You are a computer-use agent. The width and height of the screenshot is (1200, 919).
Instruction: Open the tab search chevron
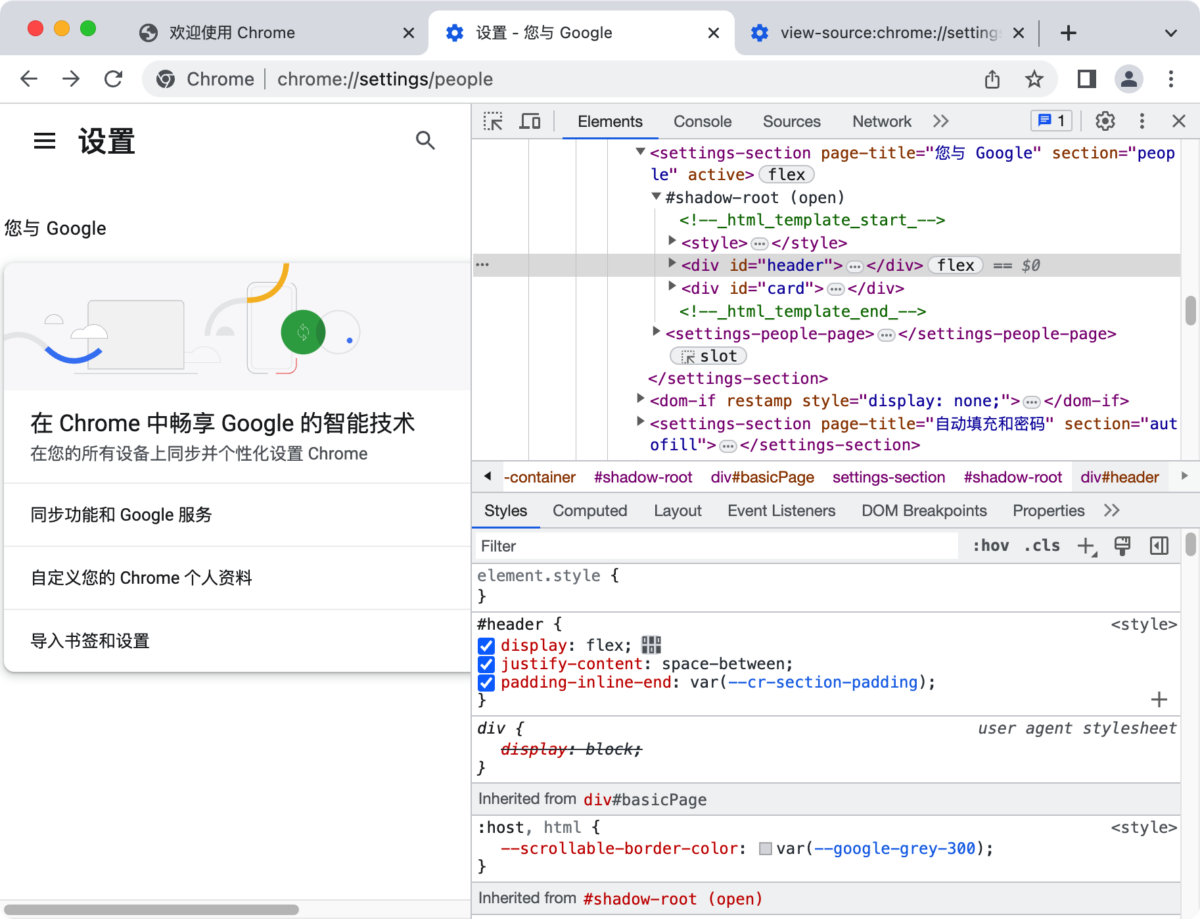point(1171,33)
